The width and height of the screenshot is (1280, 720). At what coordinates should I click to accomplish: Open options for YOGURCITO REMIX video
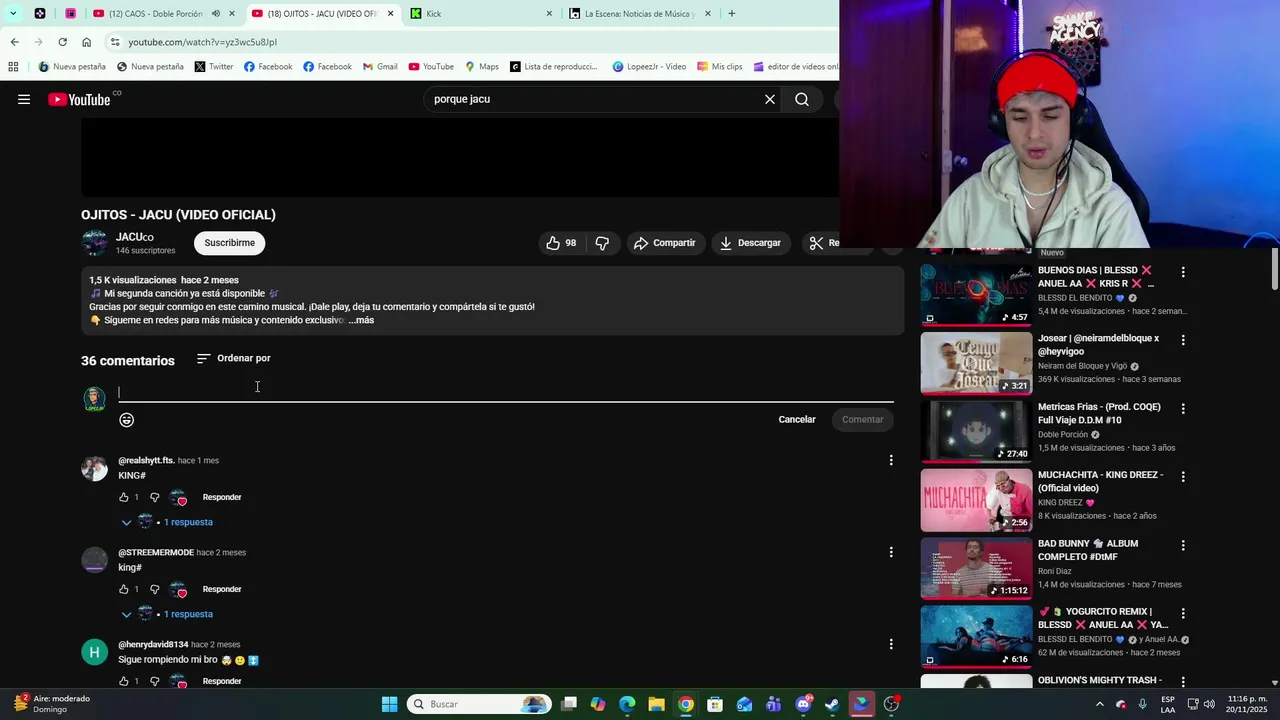tap(1183, 613)
